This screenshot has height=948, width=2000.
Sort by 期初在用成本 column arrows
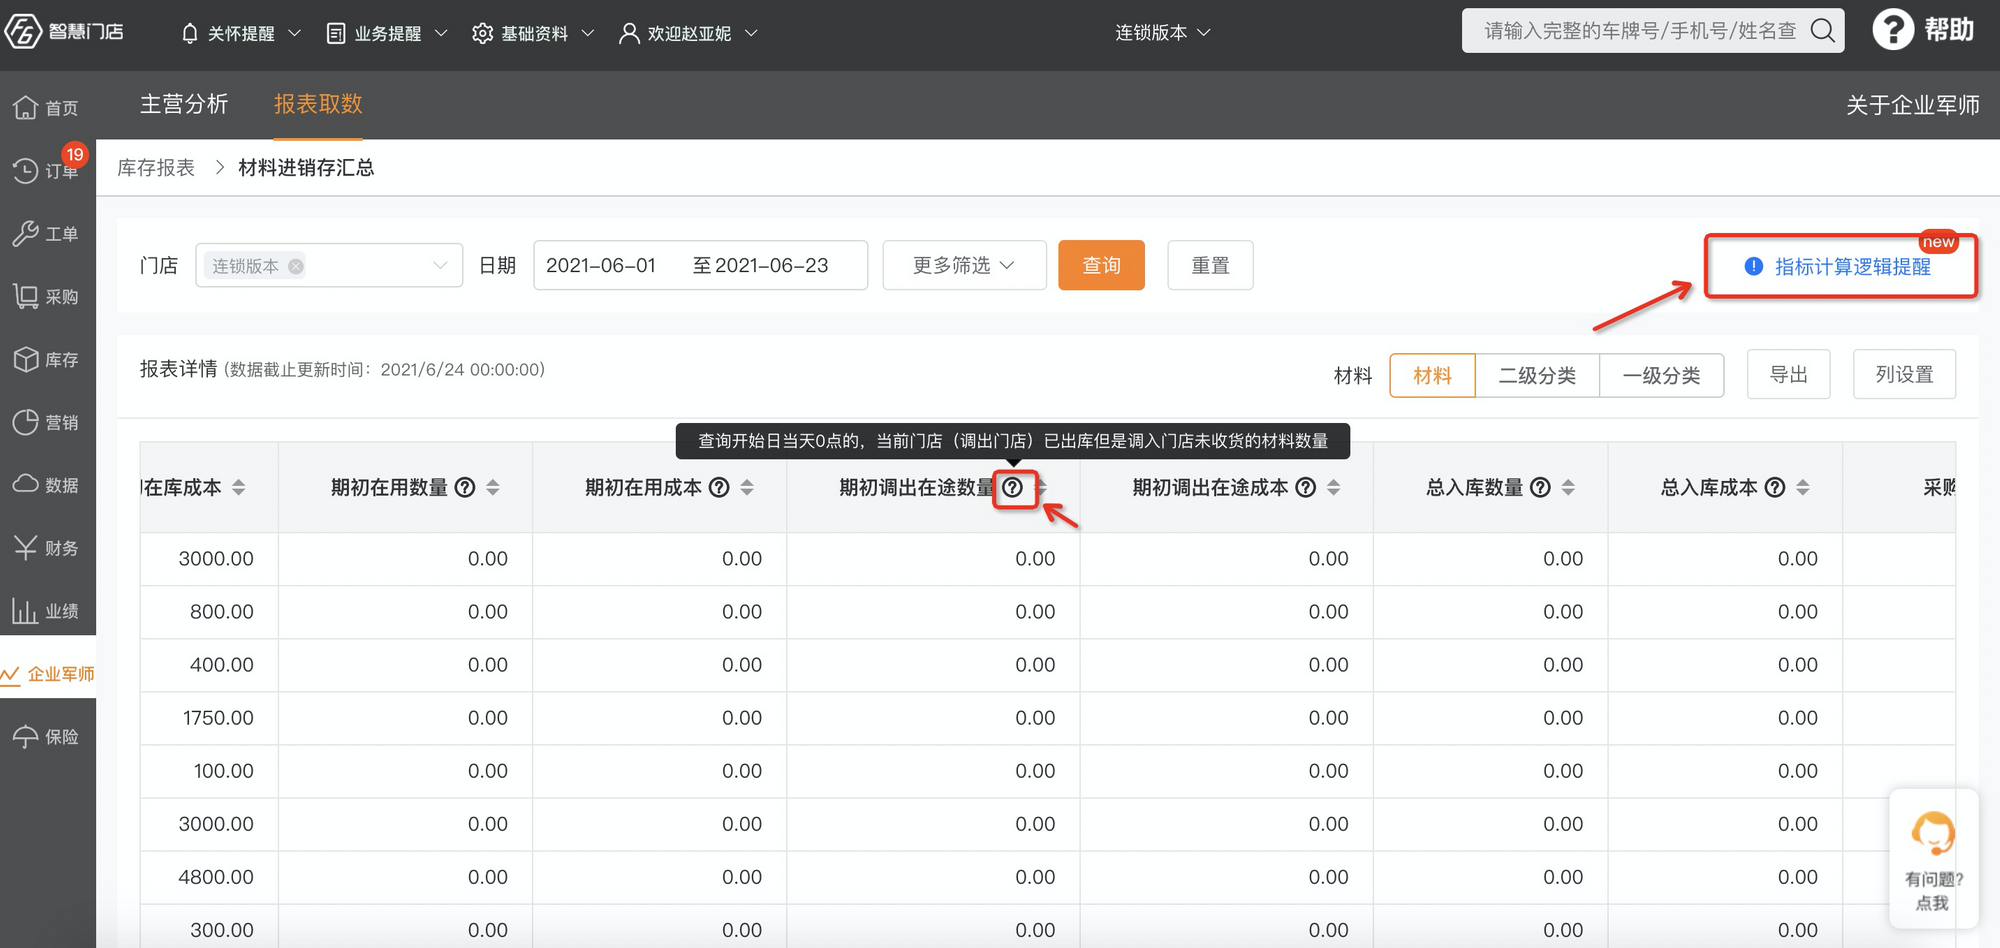tap(747, 487)
